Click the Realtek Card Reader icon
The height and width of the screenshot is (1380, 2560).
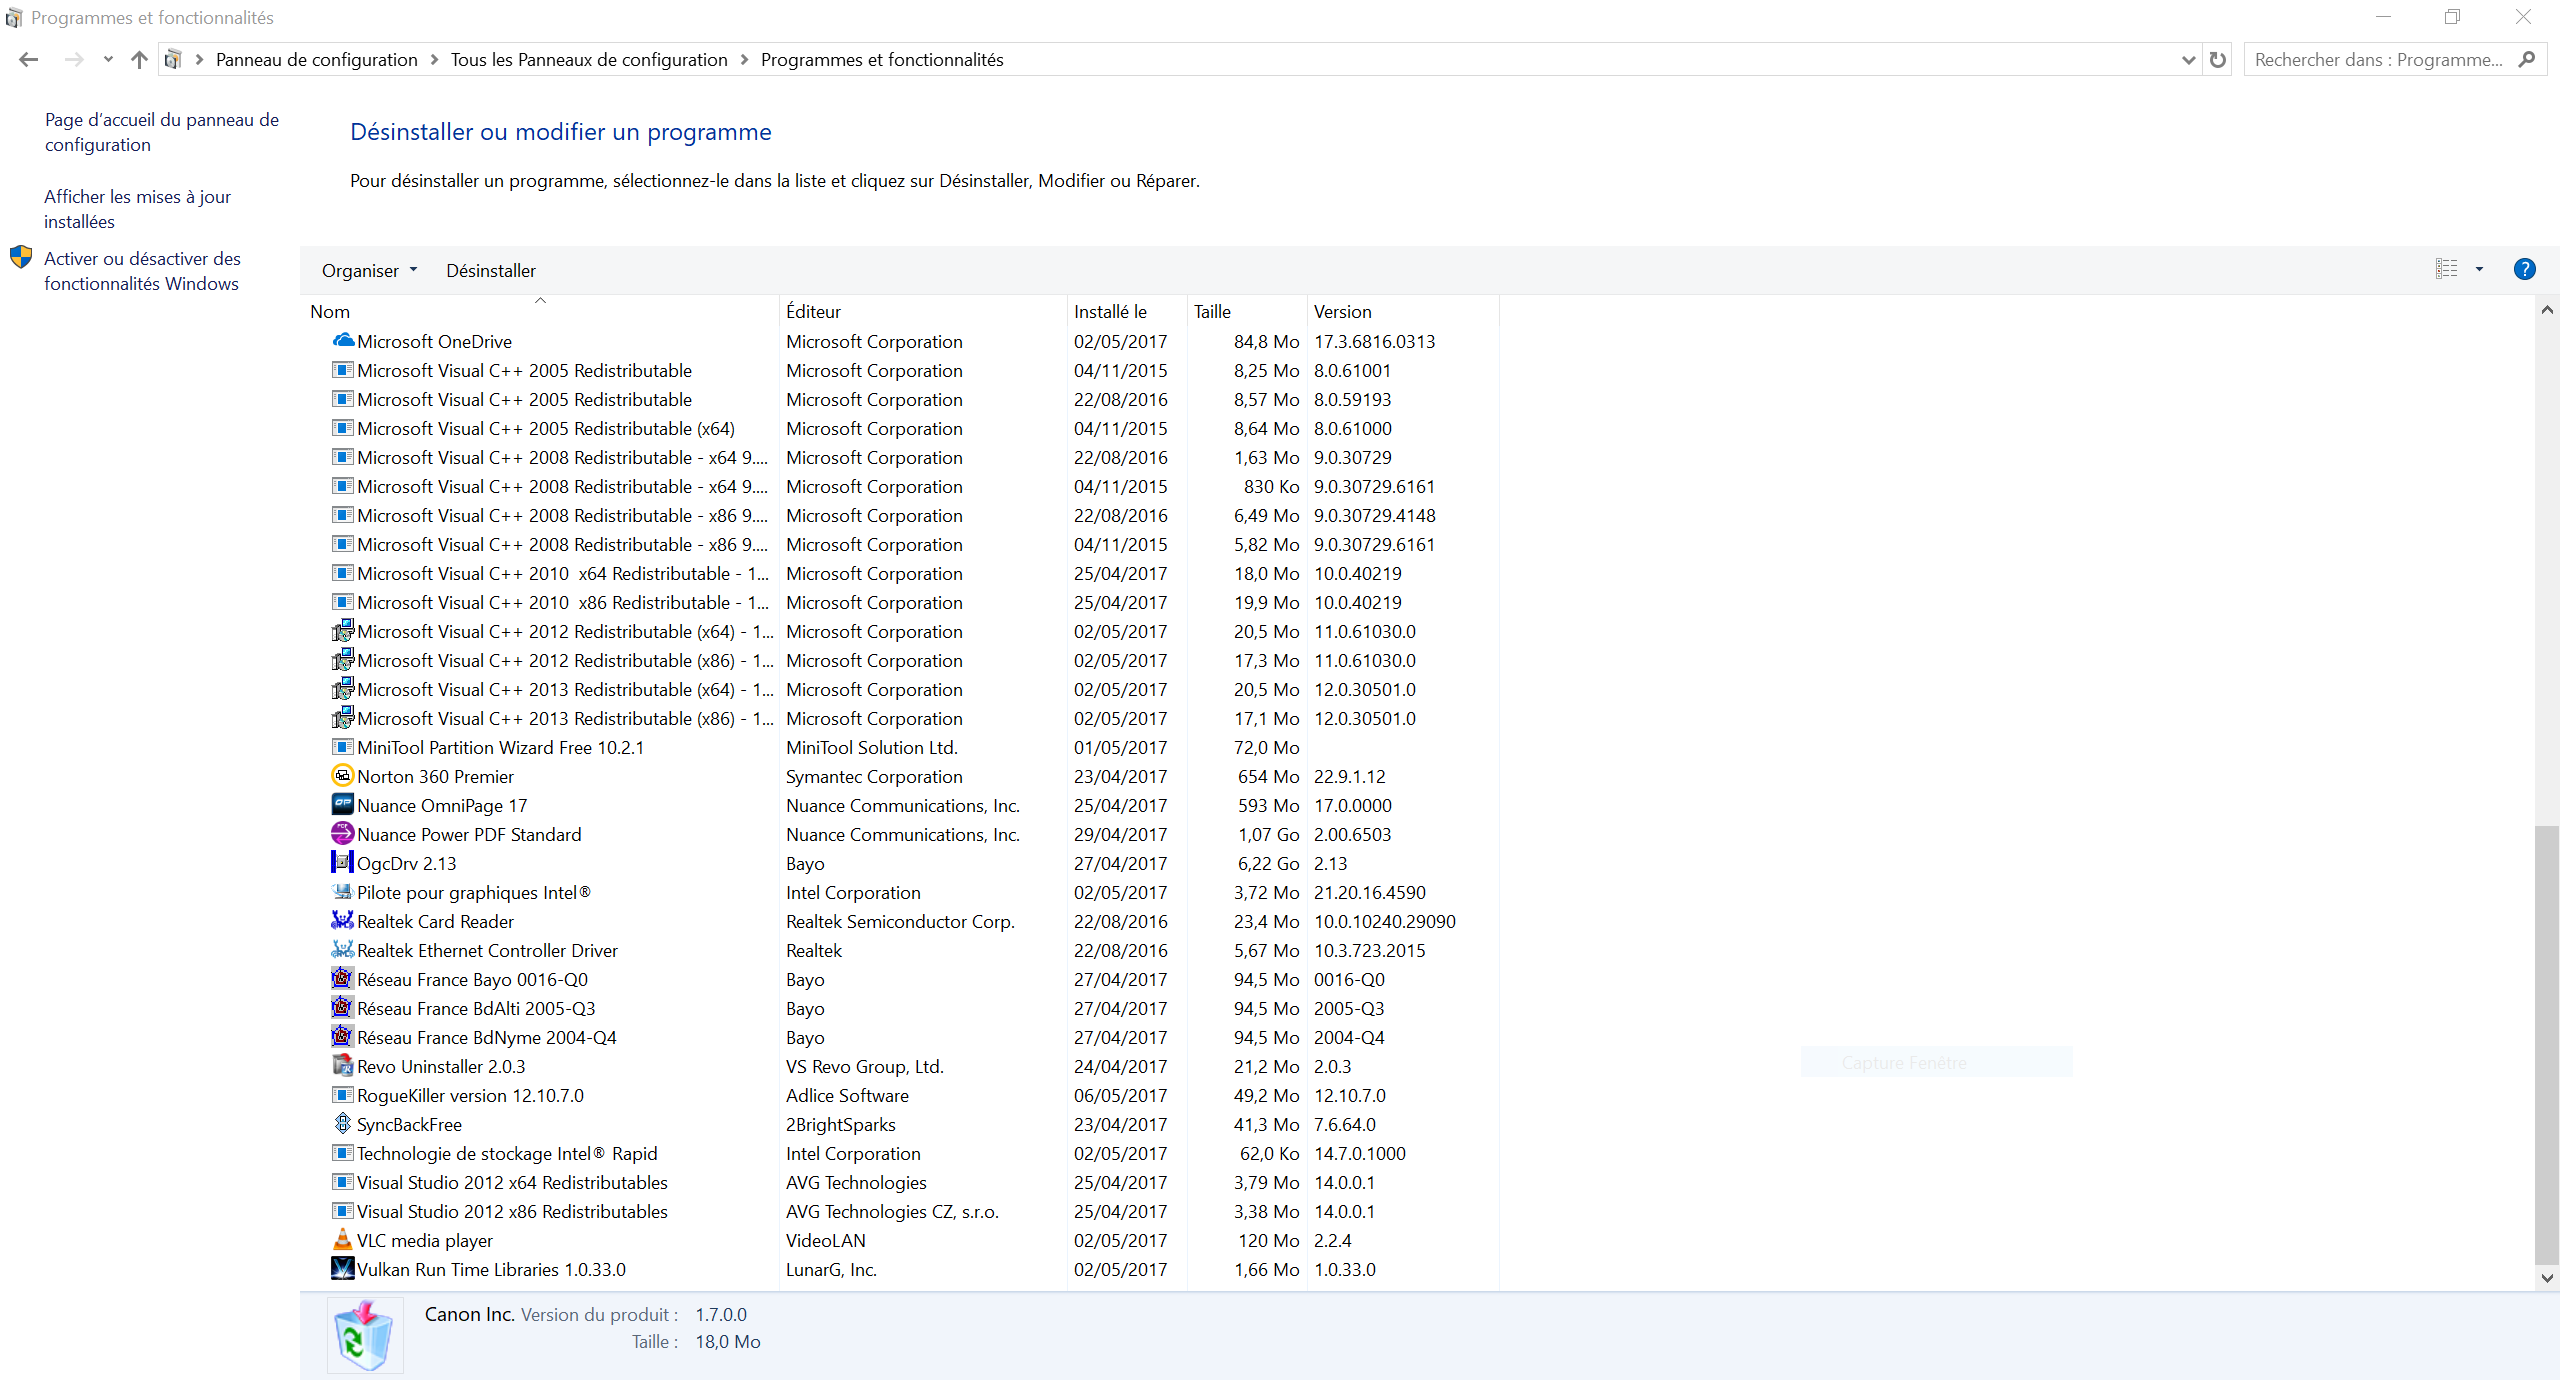point(343,921)
